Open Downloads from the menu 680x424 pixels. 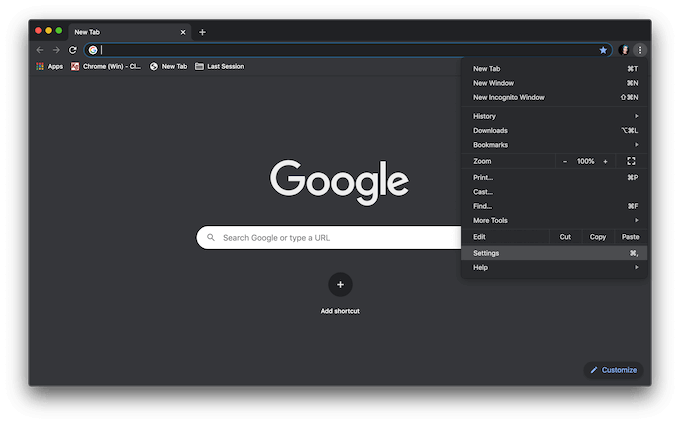pos(554,130)
